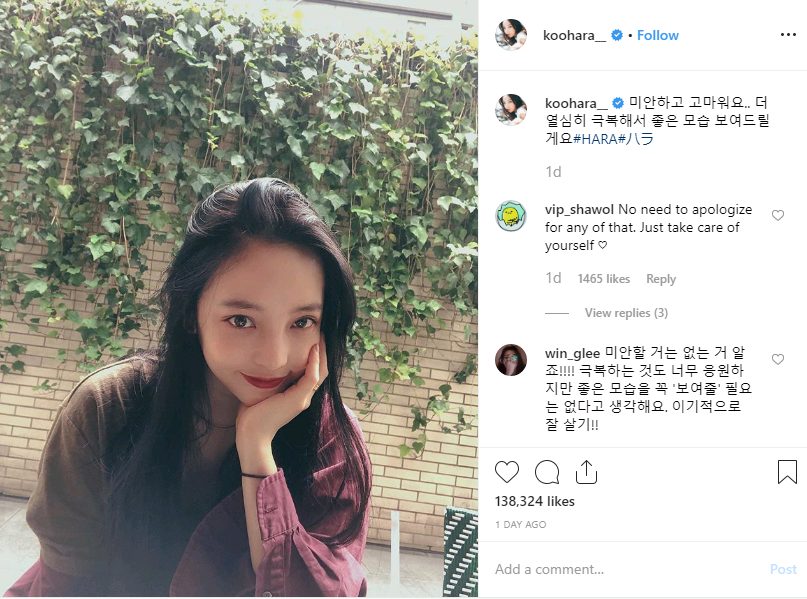Like the post with heart icon
Image resolution: width=807 pixels, height=599 pixels.
tap(507, 472)
